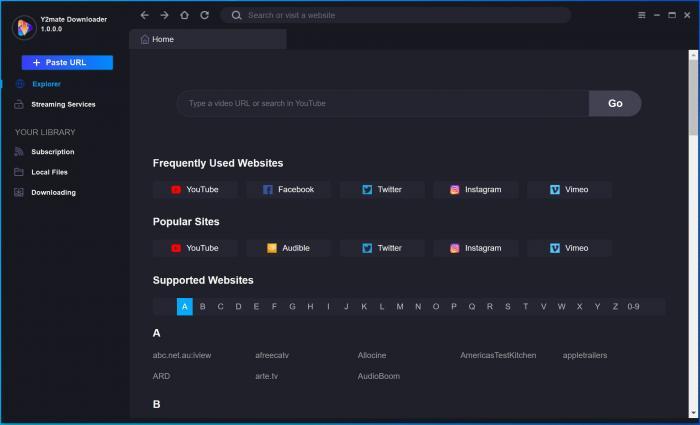Image resolution: width=700 pixels, height=425 pixels.
Task: Open the arte.tv link
Action: pyautogui.click(x=267, y=376)
